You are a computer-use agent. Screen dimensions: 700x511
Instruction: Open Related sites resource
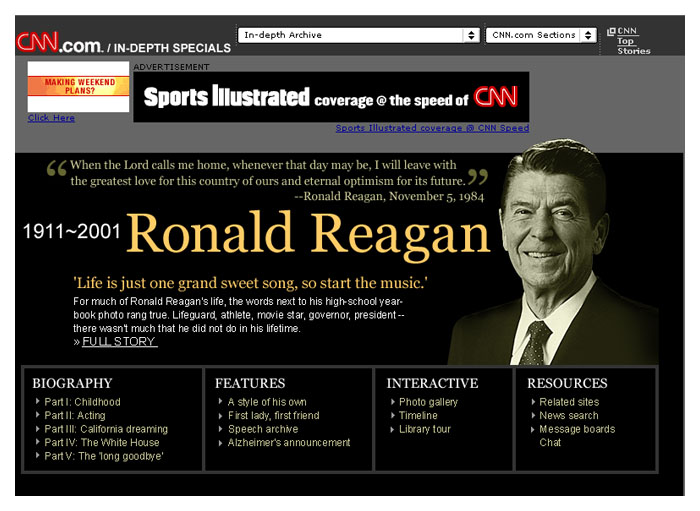pyautogui.click(x=569, y=402)
